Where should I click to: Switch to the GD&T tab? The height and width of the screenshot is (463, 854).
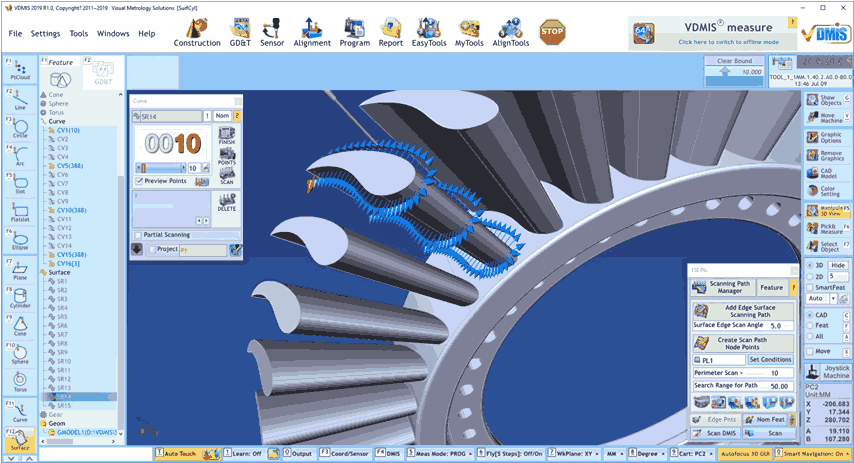(103, 72)
